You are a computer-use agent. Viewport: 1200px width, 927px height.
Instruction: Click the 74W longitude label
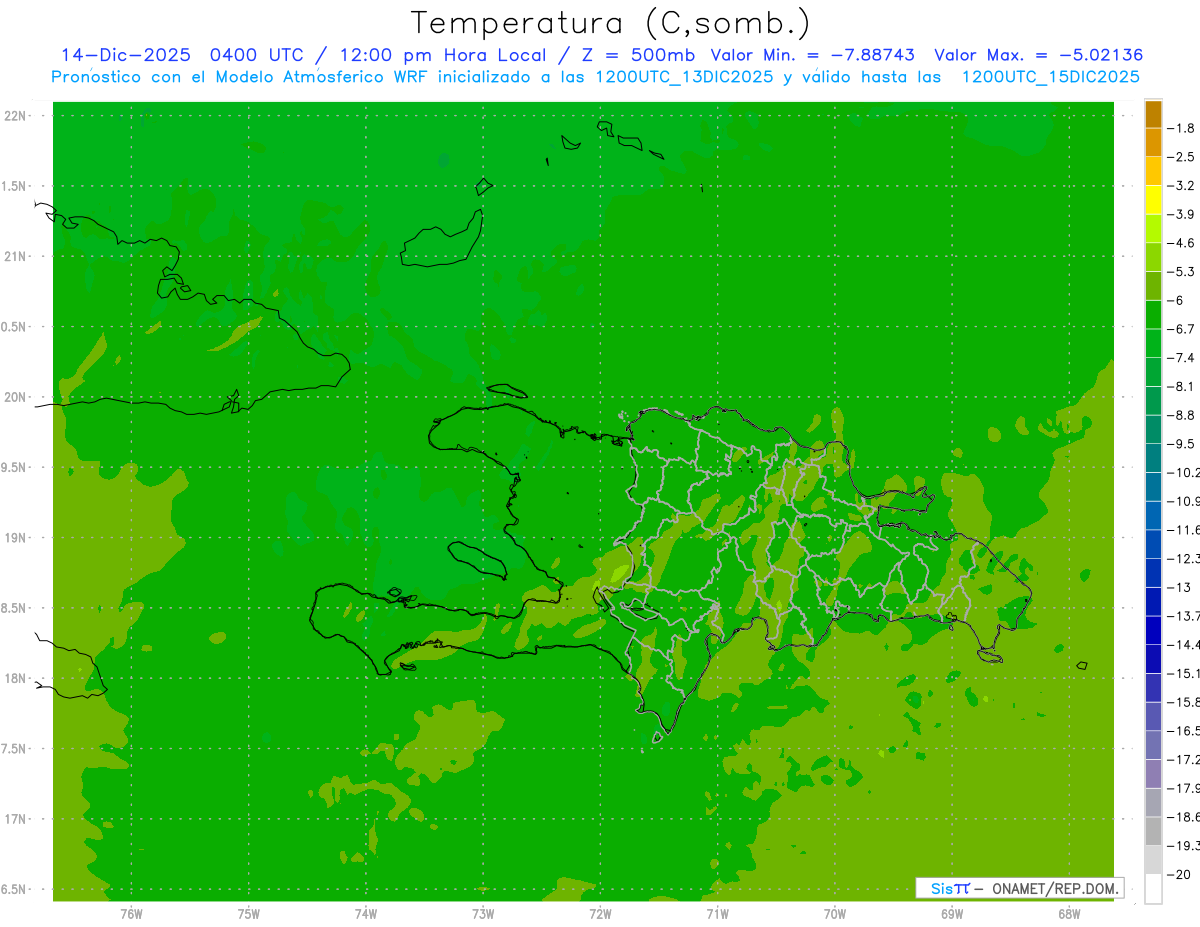coord(366,914)
